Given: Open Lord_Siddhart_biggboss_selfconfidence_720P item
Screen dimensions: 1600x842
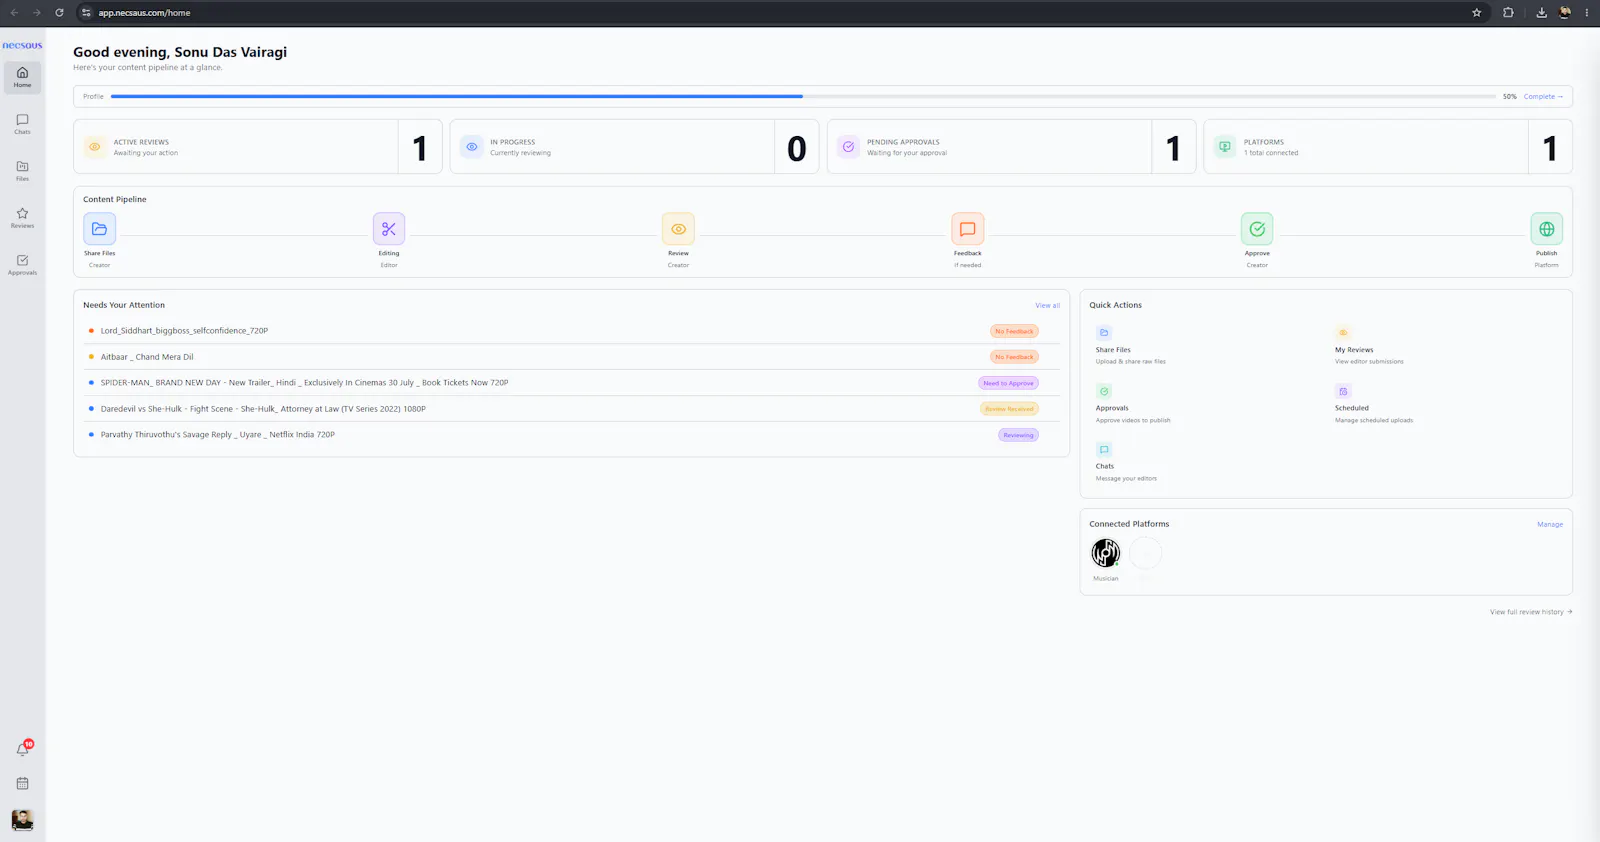Looking at the screenshot, I should point(571,331).
